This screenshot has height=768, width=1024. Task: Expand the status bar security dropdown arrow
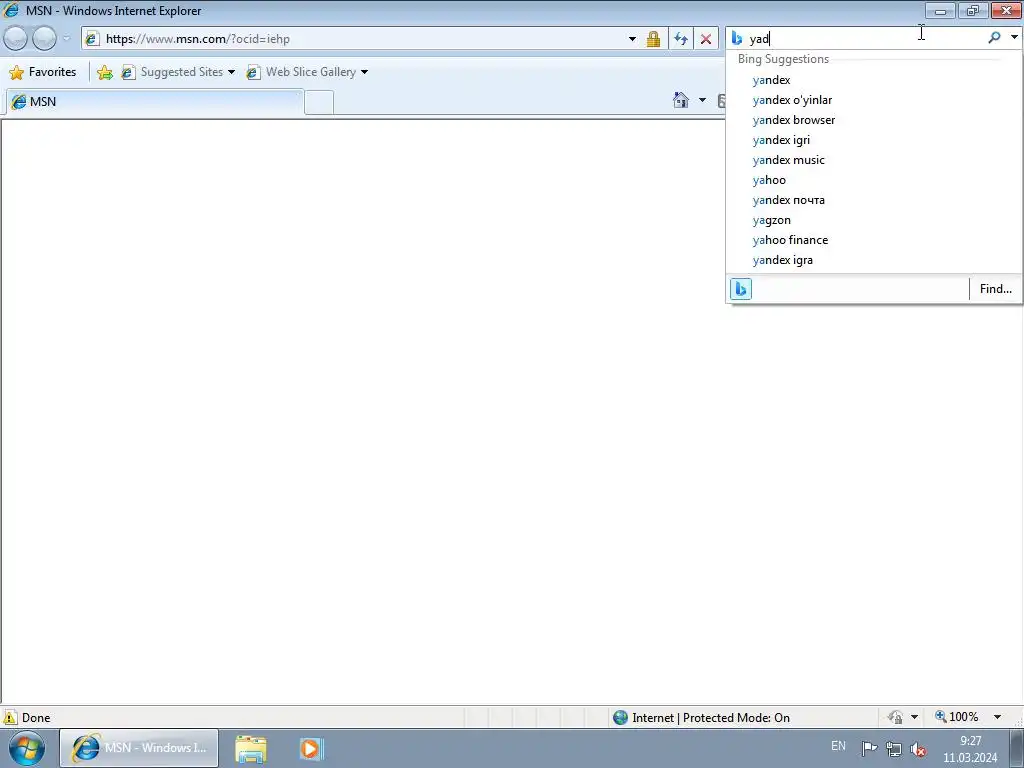pyautogui.click(x=914, y=717)
